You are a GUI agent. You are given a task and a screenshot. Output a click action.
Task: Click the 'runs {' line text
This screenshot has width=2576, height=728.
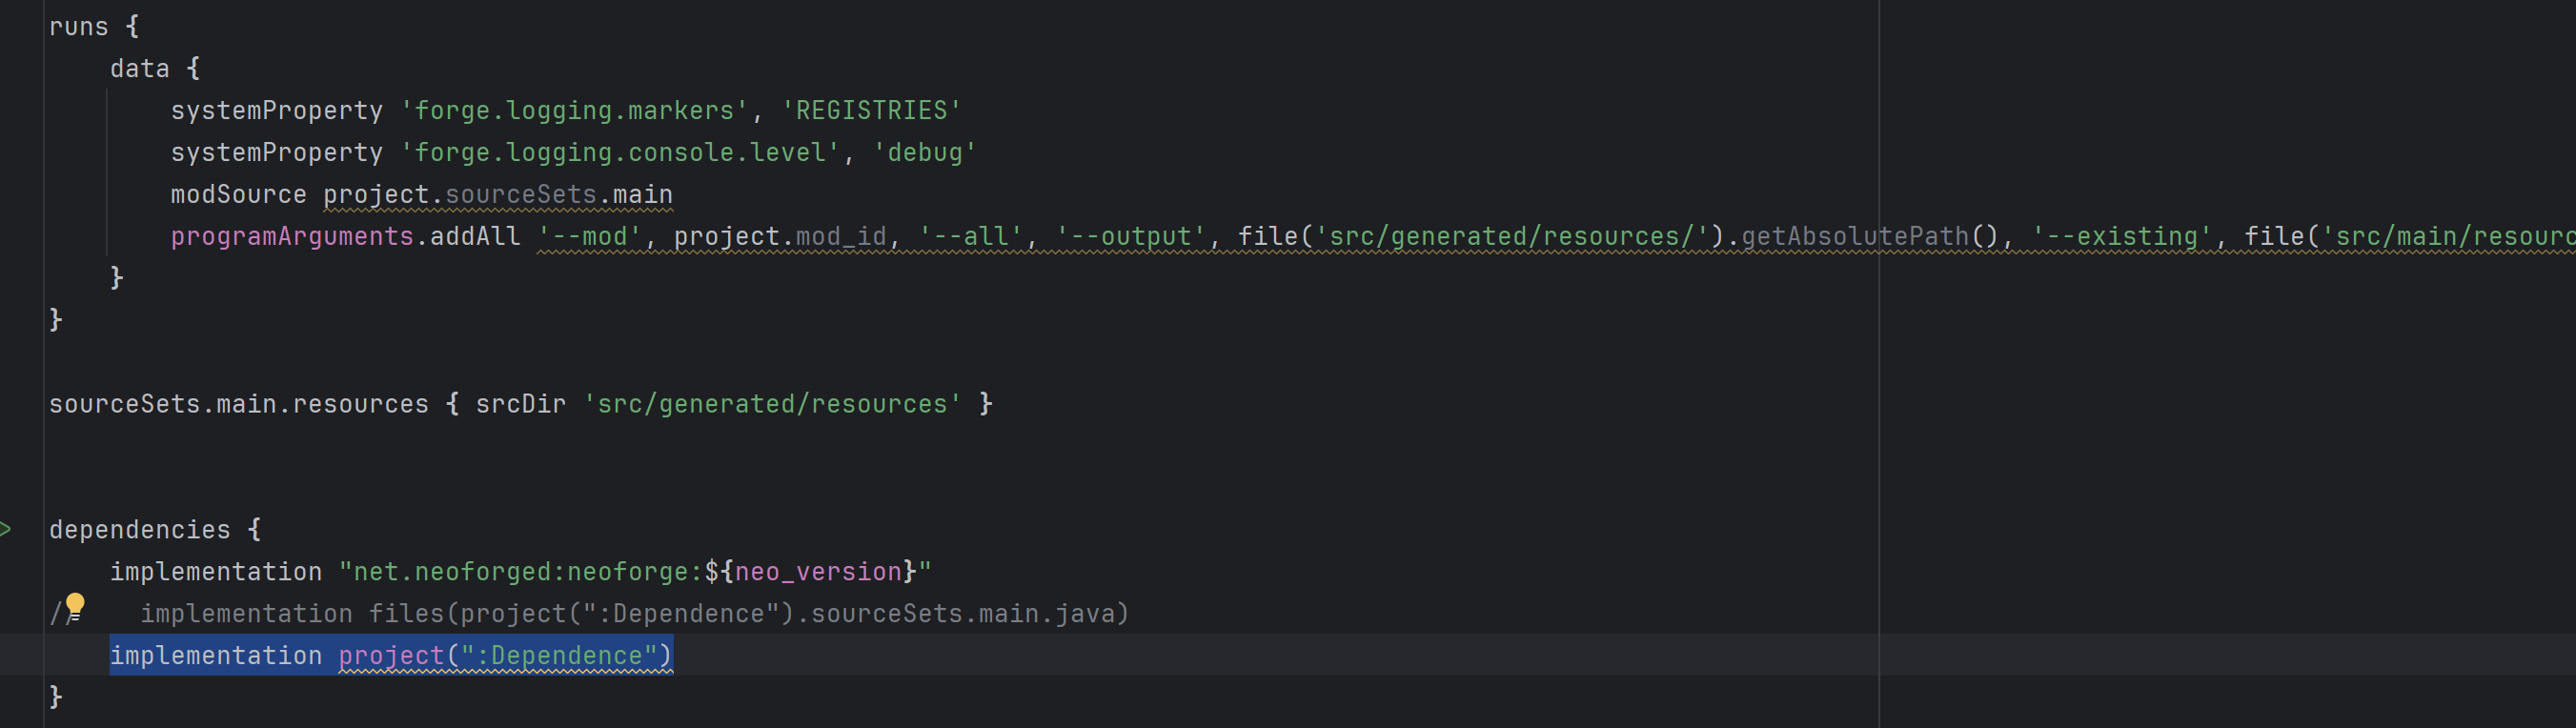click(94, 27)
